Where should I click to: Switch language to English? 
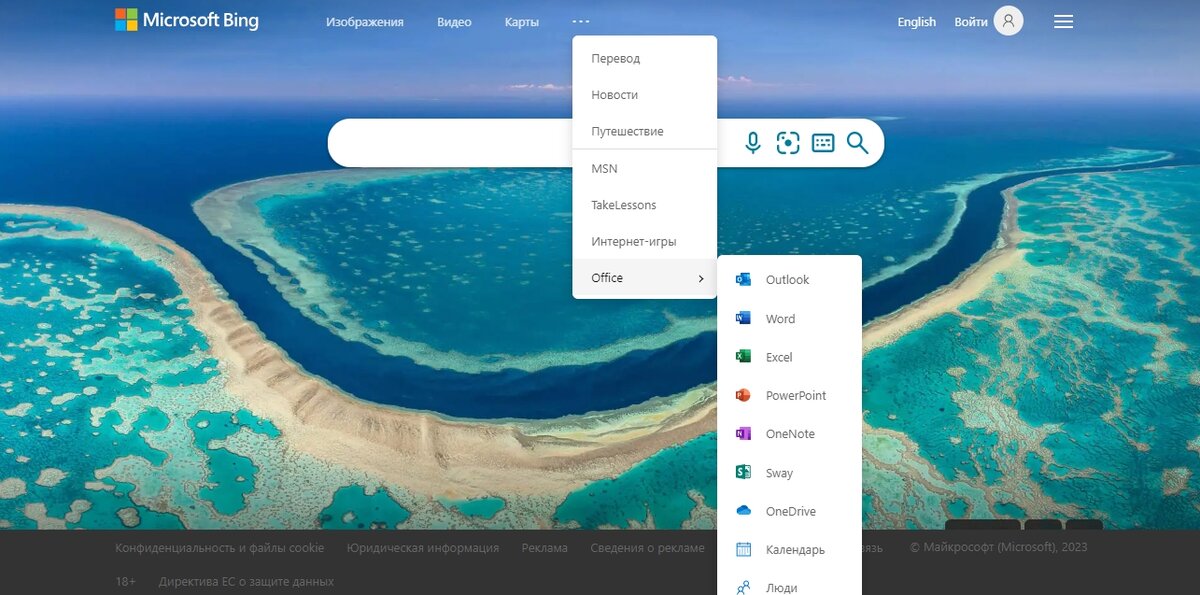click(x=917, y=22)
